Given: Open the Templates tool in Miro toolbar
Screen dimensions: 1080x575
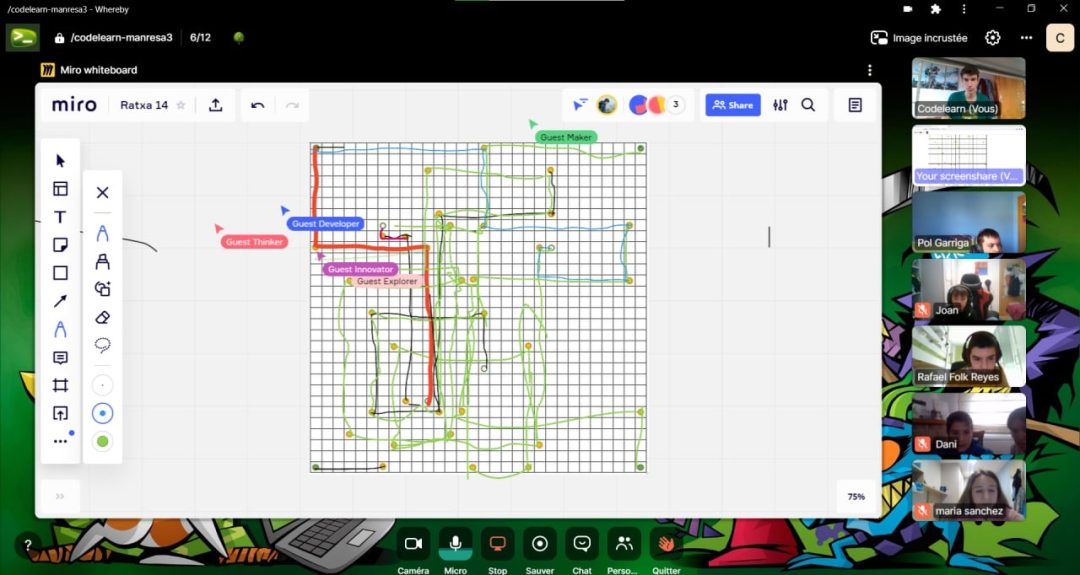Looking at the screenshot, I should point(61,189).
